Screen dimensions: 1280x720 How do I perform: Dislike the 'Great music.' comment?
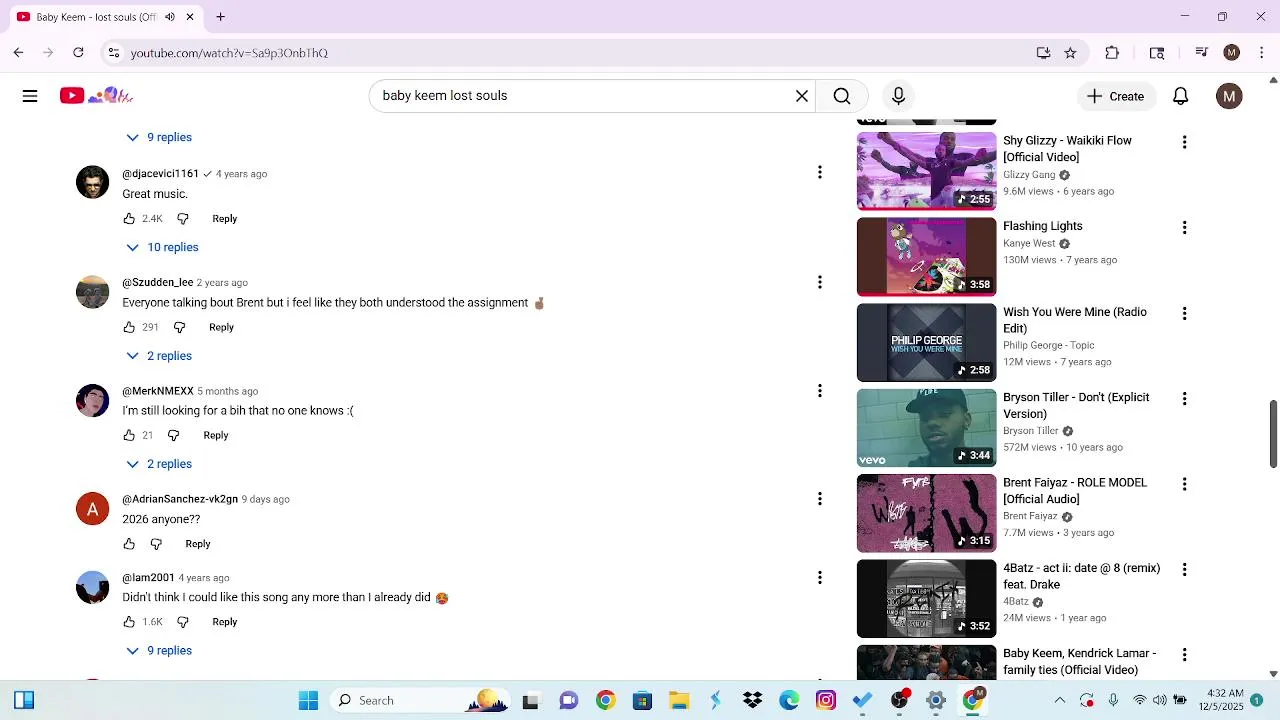pos(183,219)
